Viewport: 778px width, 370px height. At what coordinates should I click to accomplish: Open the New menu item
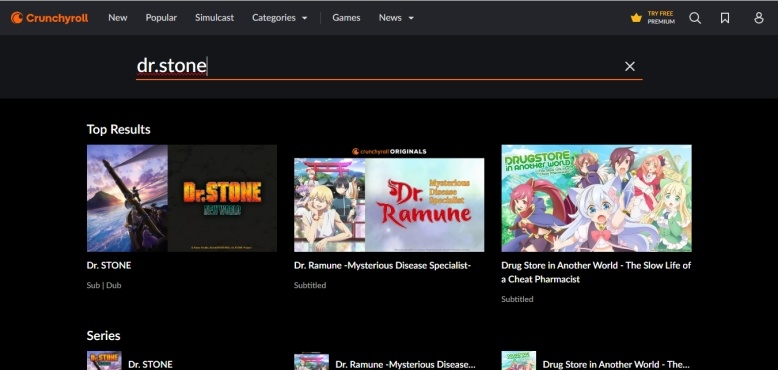coord(118,17)
